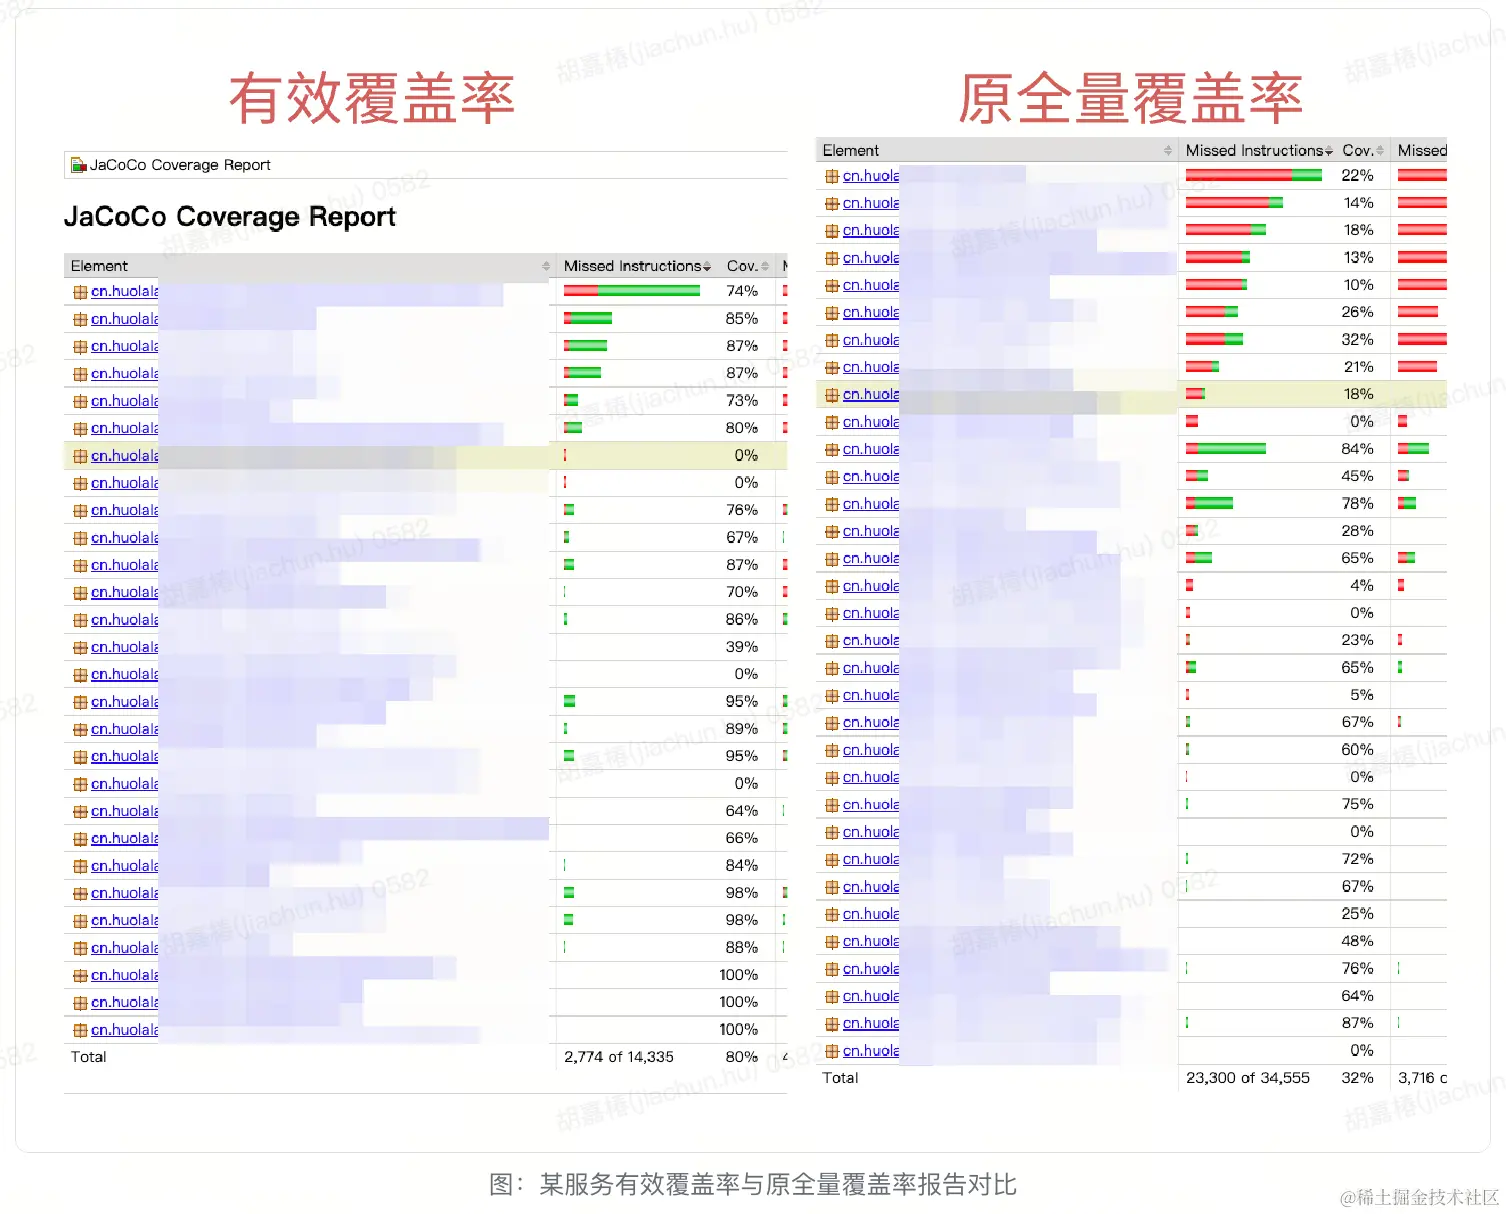Click the 3,716 missed total in 原全量覆盖率 report
Viewport: 1506px width, 1214px height.
pyautogui.click(x=1422, y=1078)
